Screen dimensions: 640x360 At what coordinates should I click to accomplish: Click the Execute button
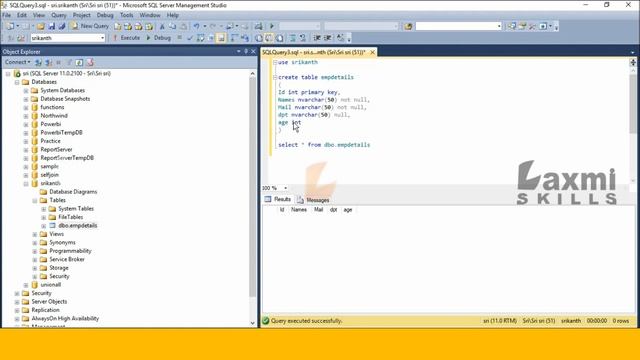(127, 38)
